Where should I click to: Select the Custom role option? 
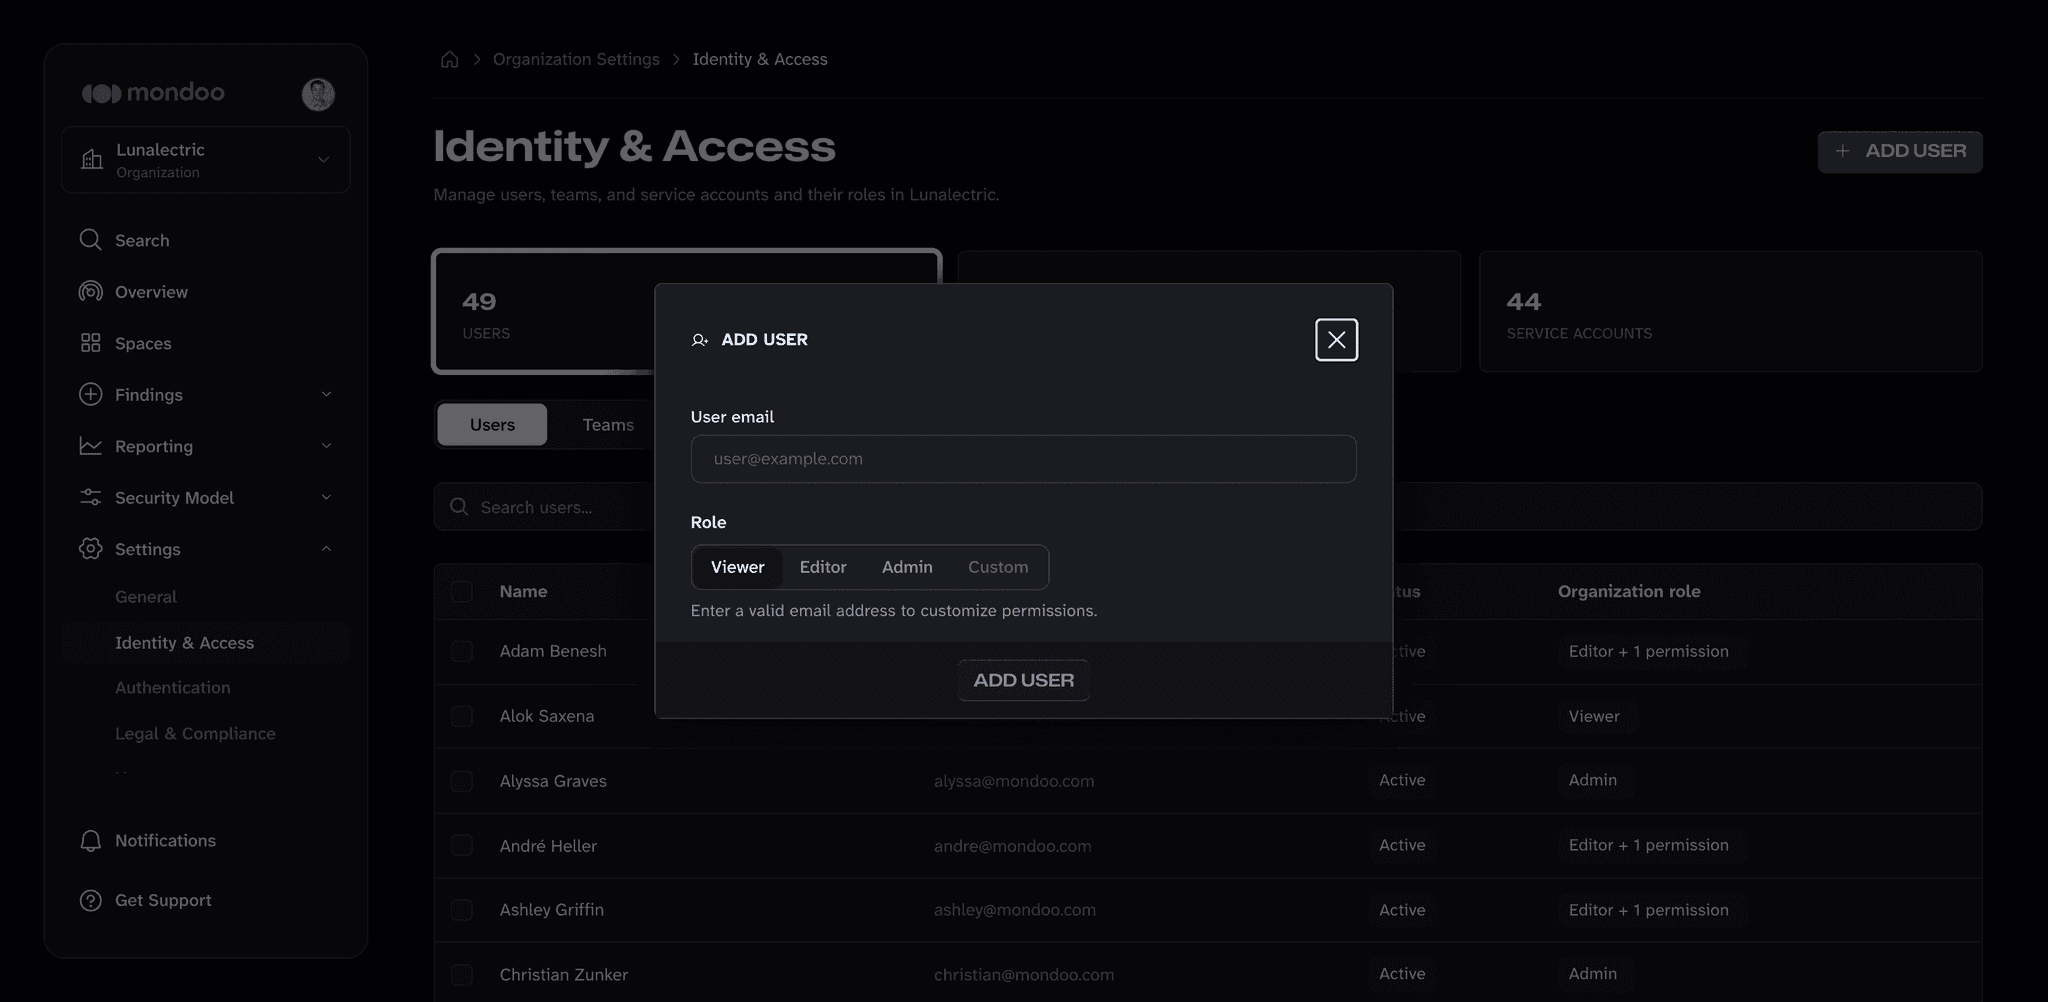pos(998,567)
